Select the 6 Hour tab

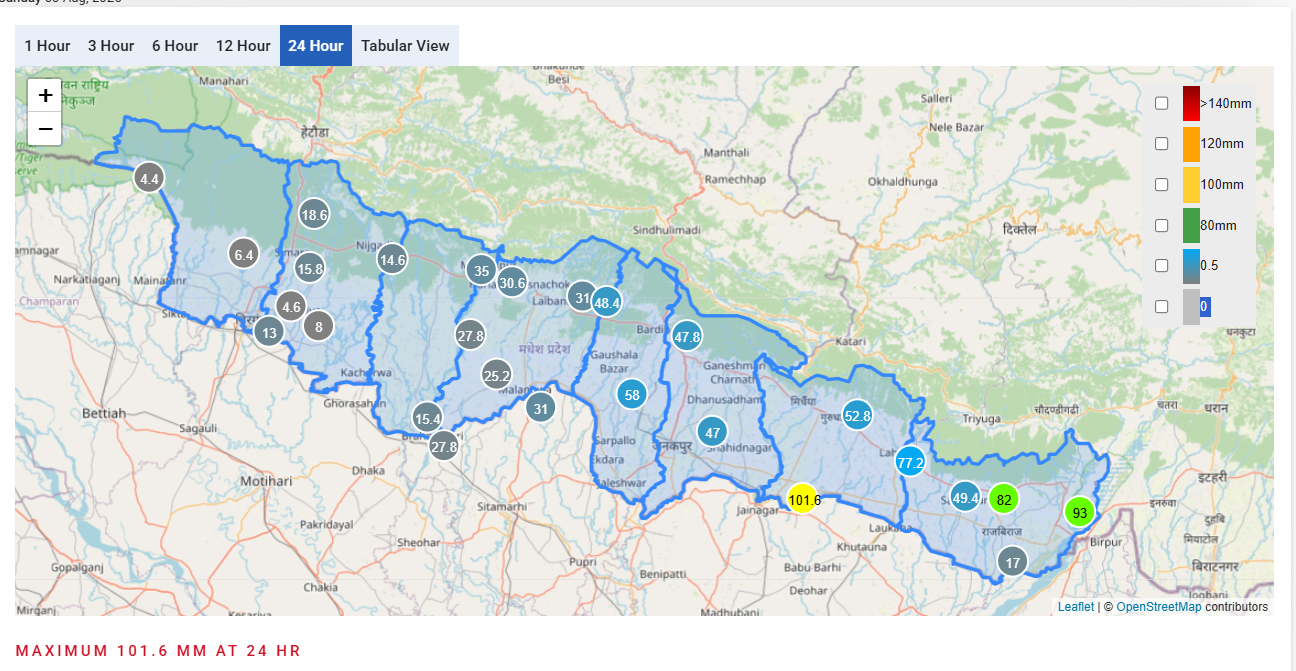[175, 45]
